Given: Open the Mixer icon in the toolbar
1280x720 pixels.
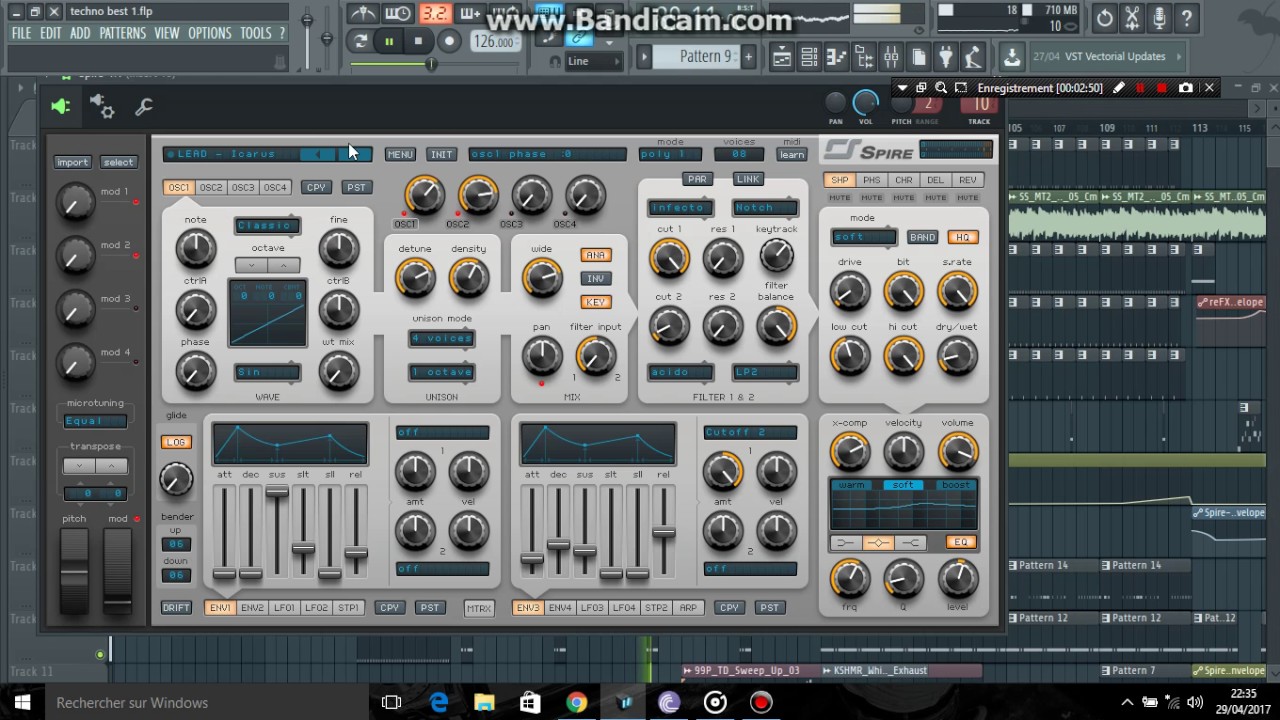Looking at the screenshot, I should pos(891,56).
